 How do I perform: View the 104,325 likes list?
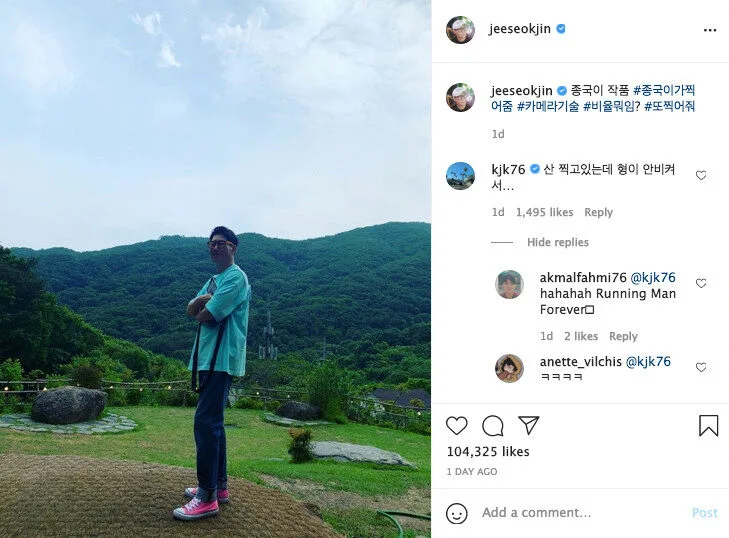click(488, 452)
